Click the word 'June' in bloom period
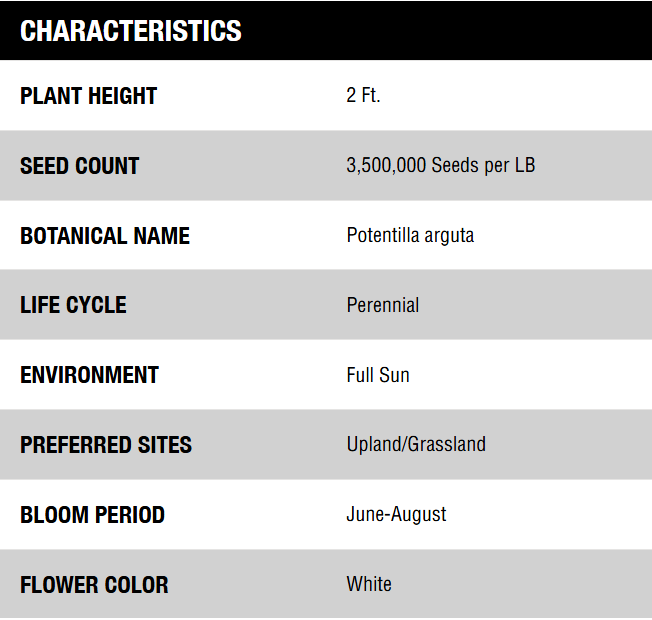Screen dimensions: 652x620 (365, 514)
